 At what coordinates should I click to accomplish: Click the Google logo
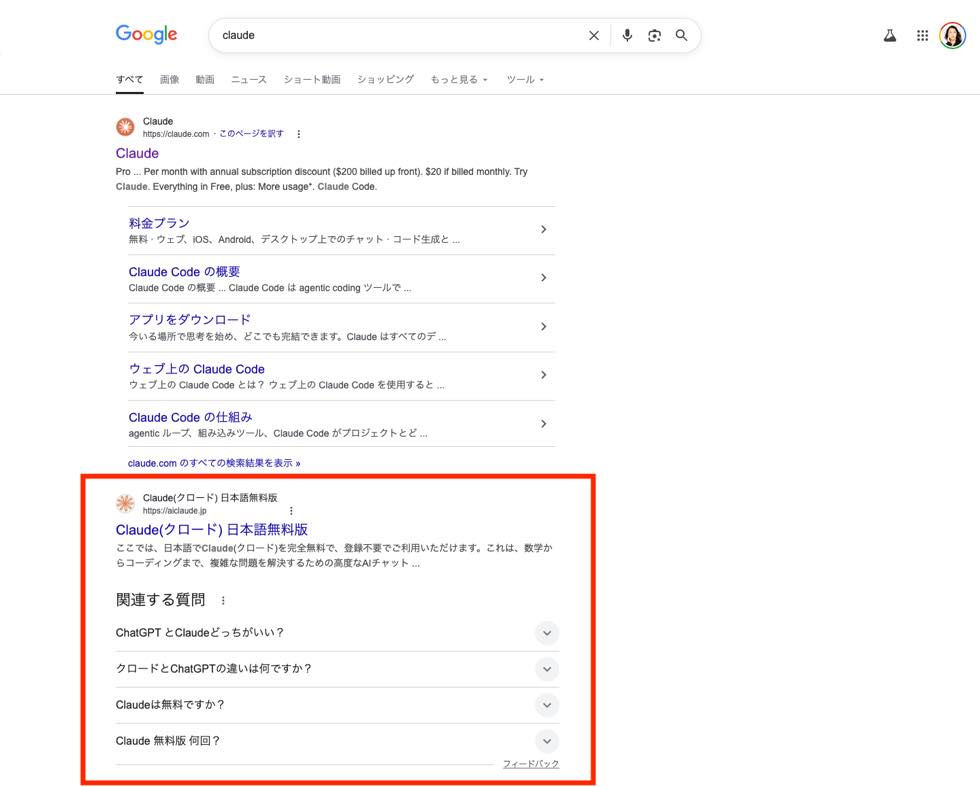pyautogui.click(x=146, y=34)
